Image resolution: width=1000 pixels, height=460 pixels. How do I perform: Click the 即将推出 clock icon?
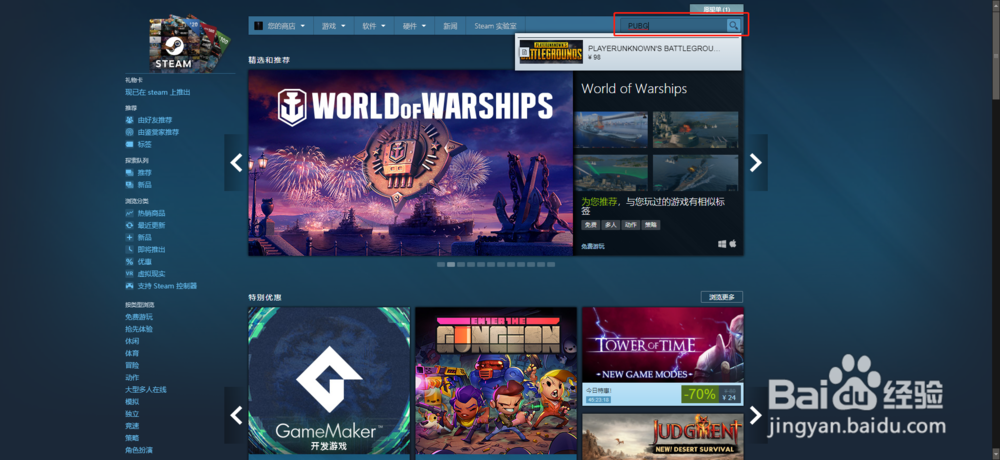pyautogui.click(x=129, y=249)
